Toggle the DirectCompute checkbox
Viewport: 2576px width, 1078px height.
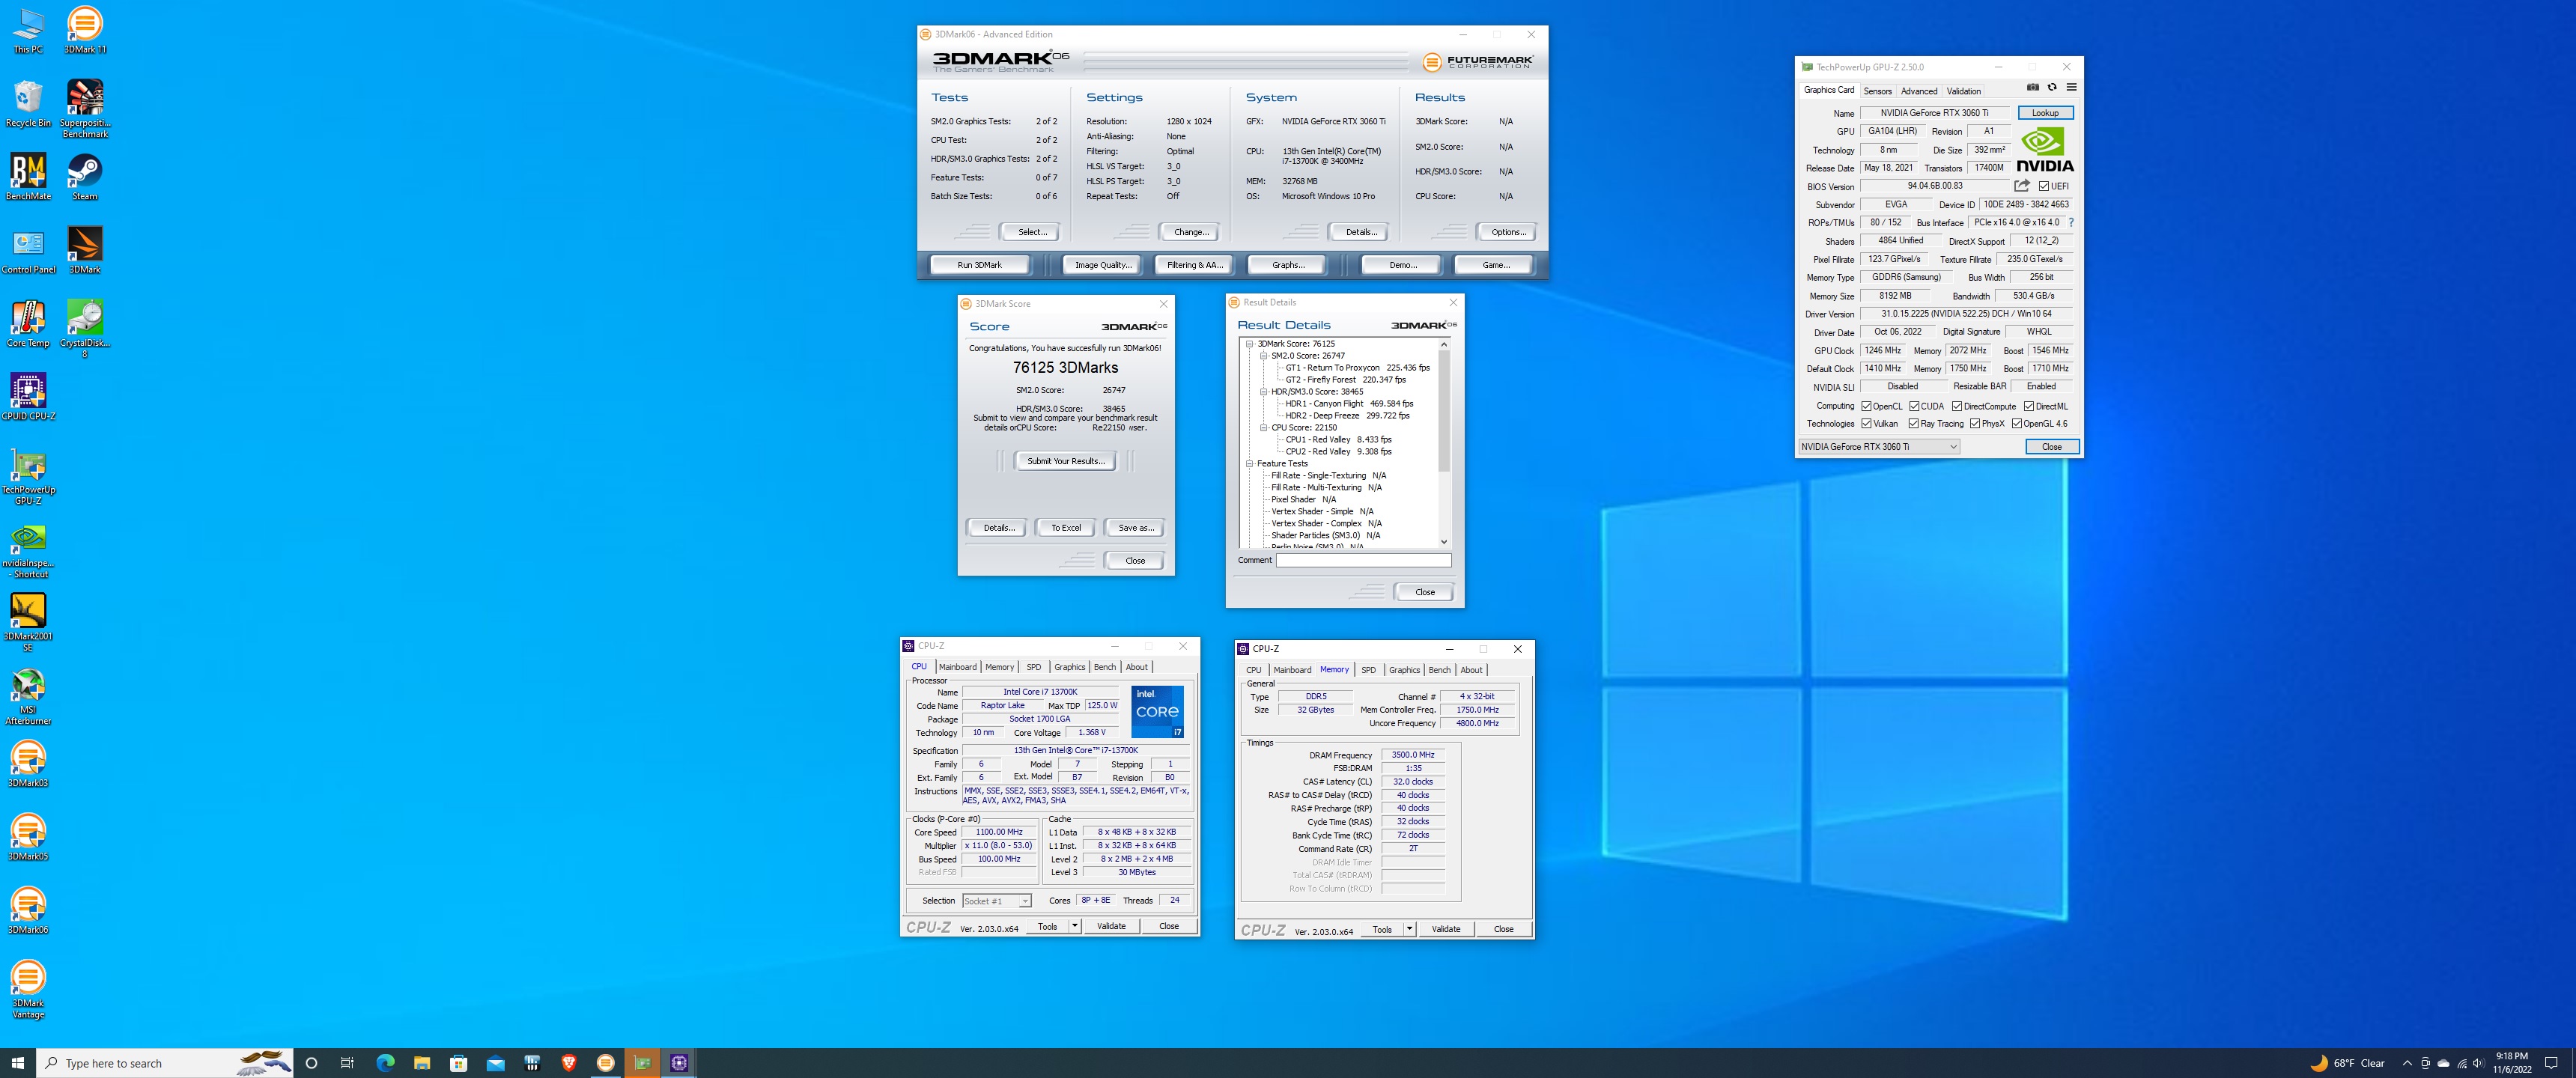pos(1957,406)
